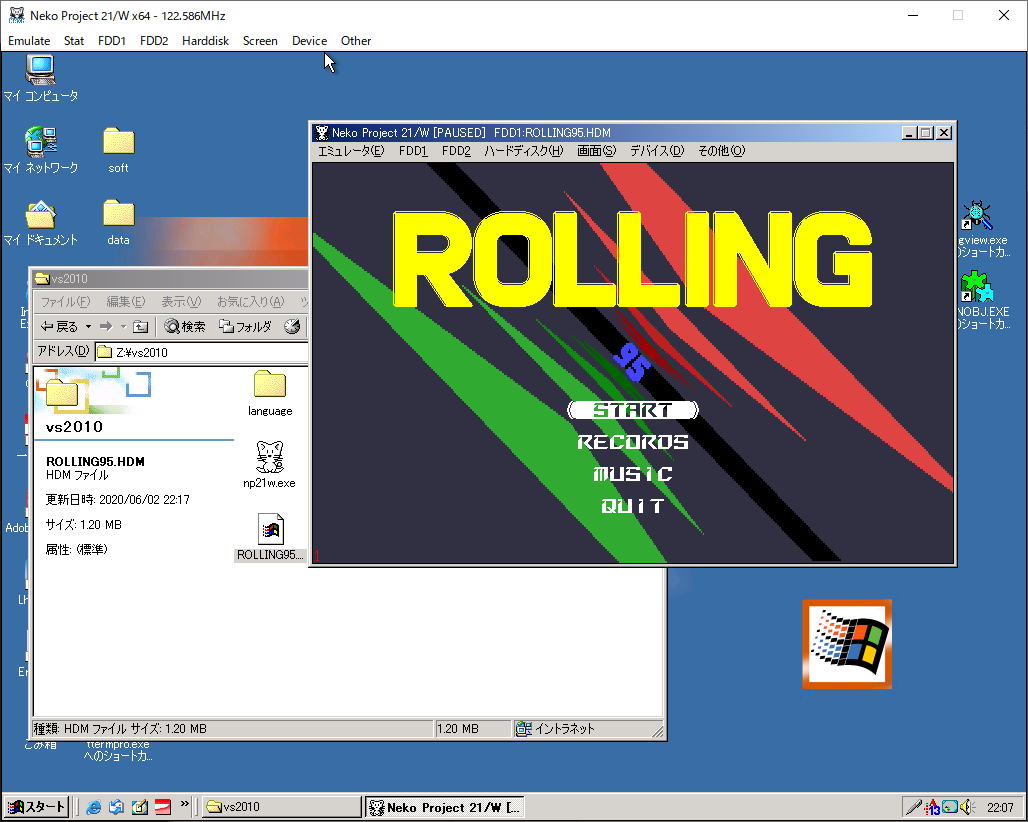Open the FDD2 menu in outer window
Screen dimensions: 1028x822
click(x=154, y=41)
